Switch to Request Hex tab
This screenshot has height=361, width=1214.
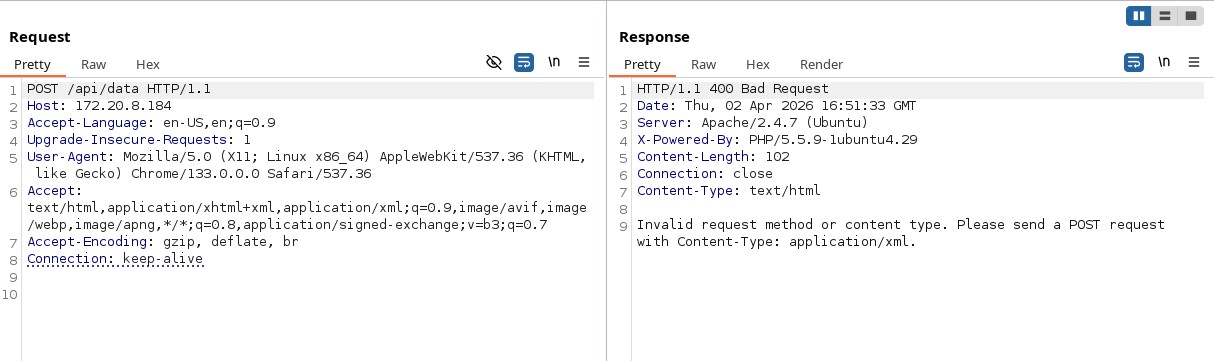148,64
